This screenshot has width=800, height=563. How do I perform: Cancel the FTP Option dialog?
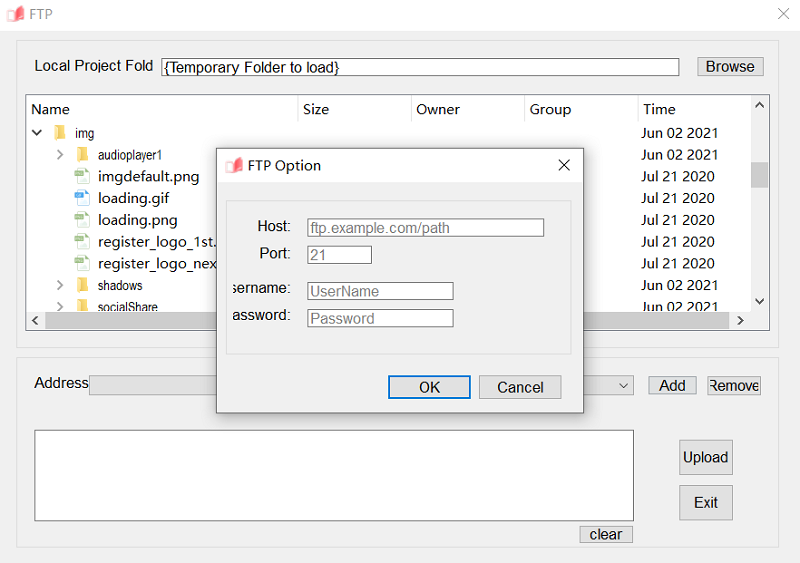[520, 387]
